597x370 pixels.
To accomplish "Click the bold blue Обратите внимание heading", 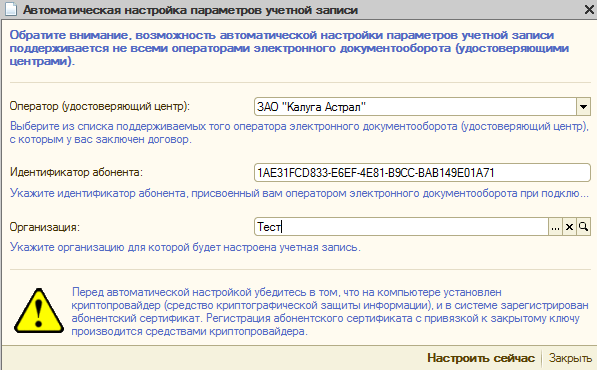I will point(289,48).
